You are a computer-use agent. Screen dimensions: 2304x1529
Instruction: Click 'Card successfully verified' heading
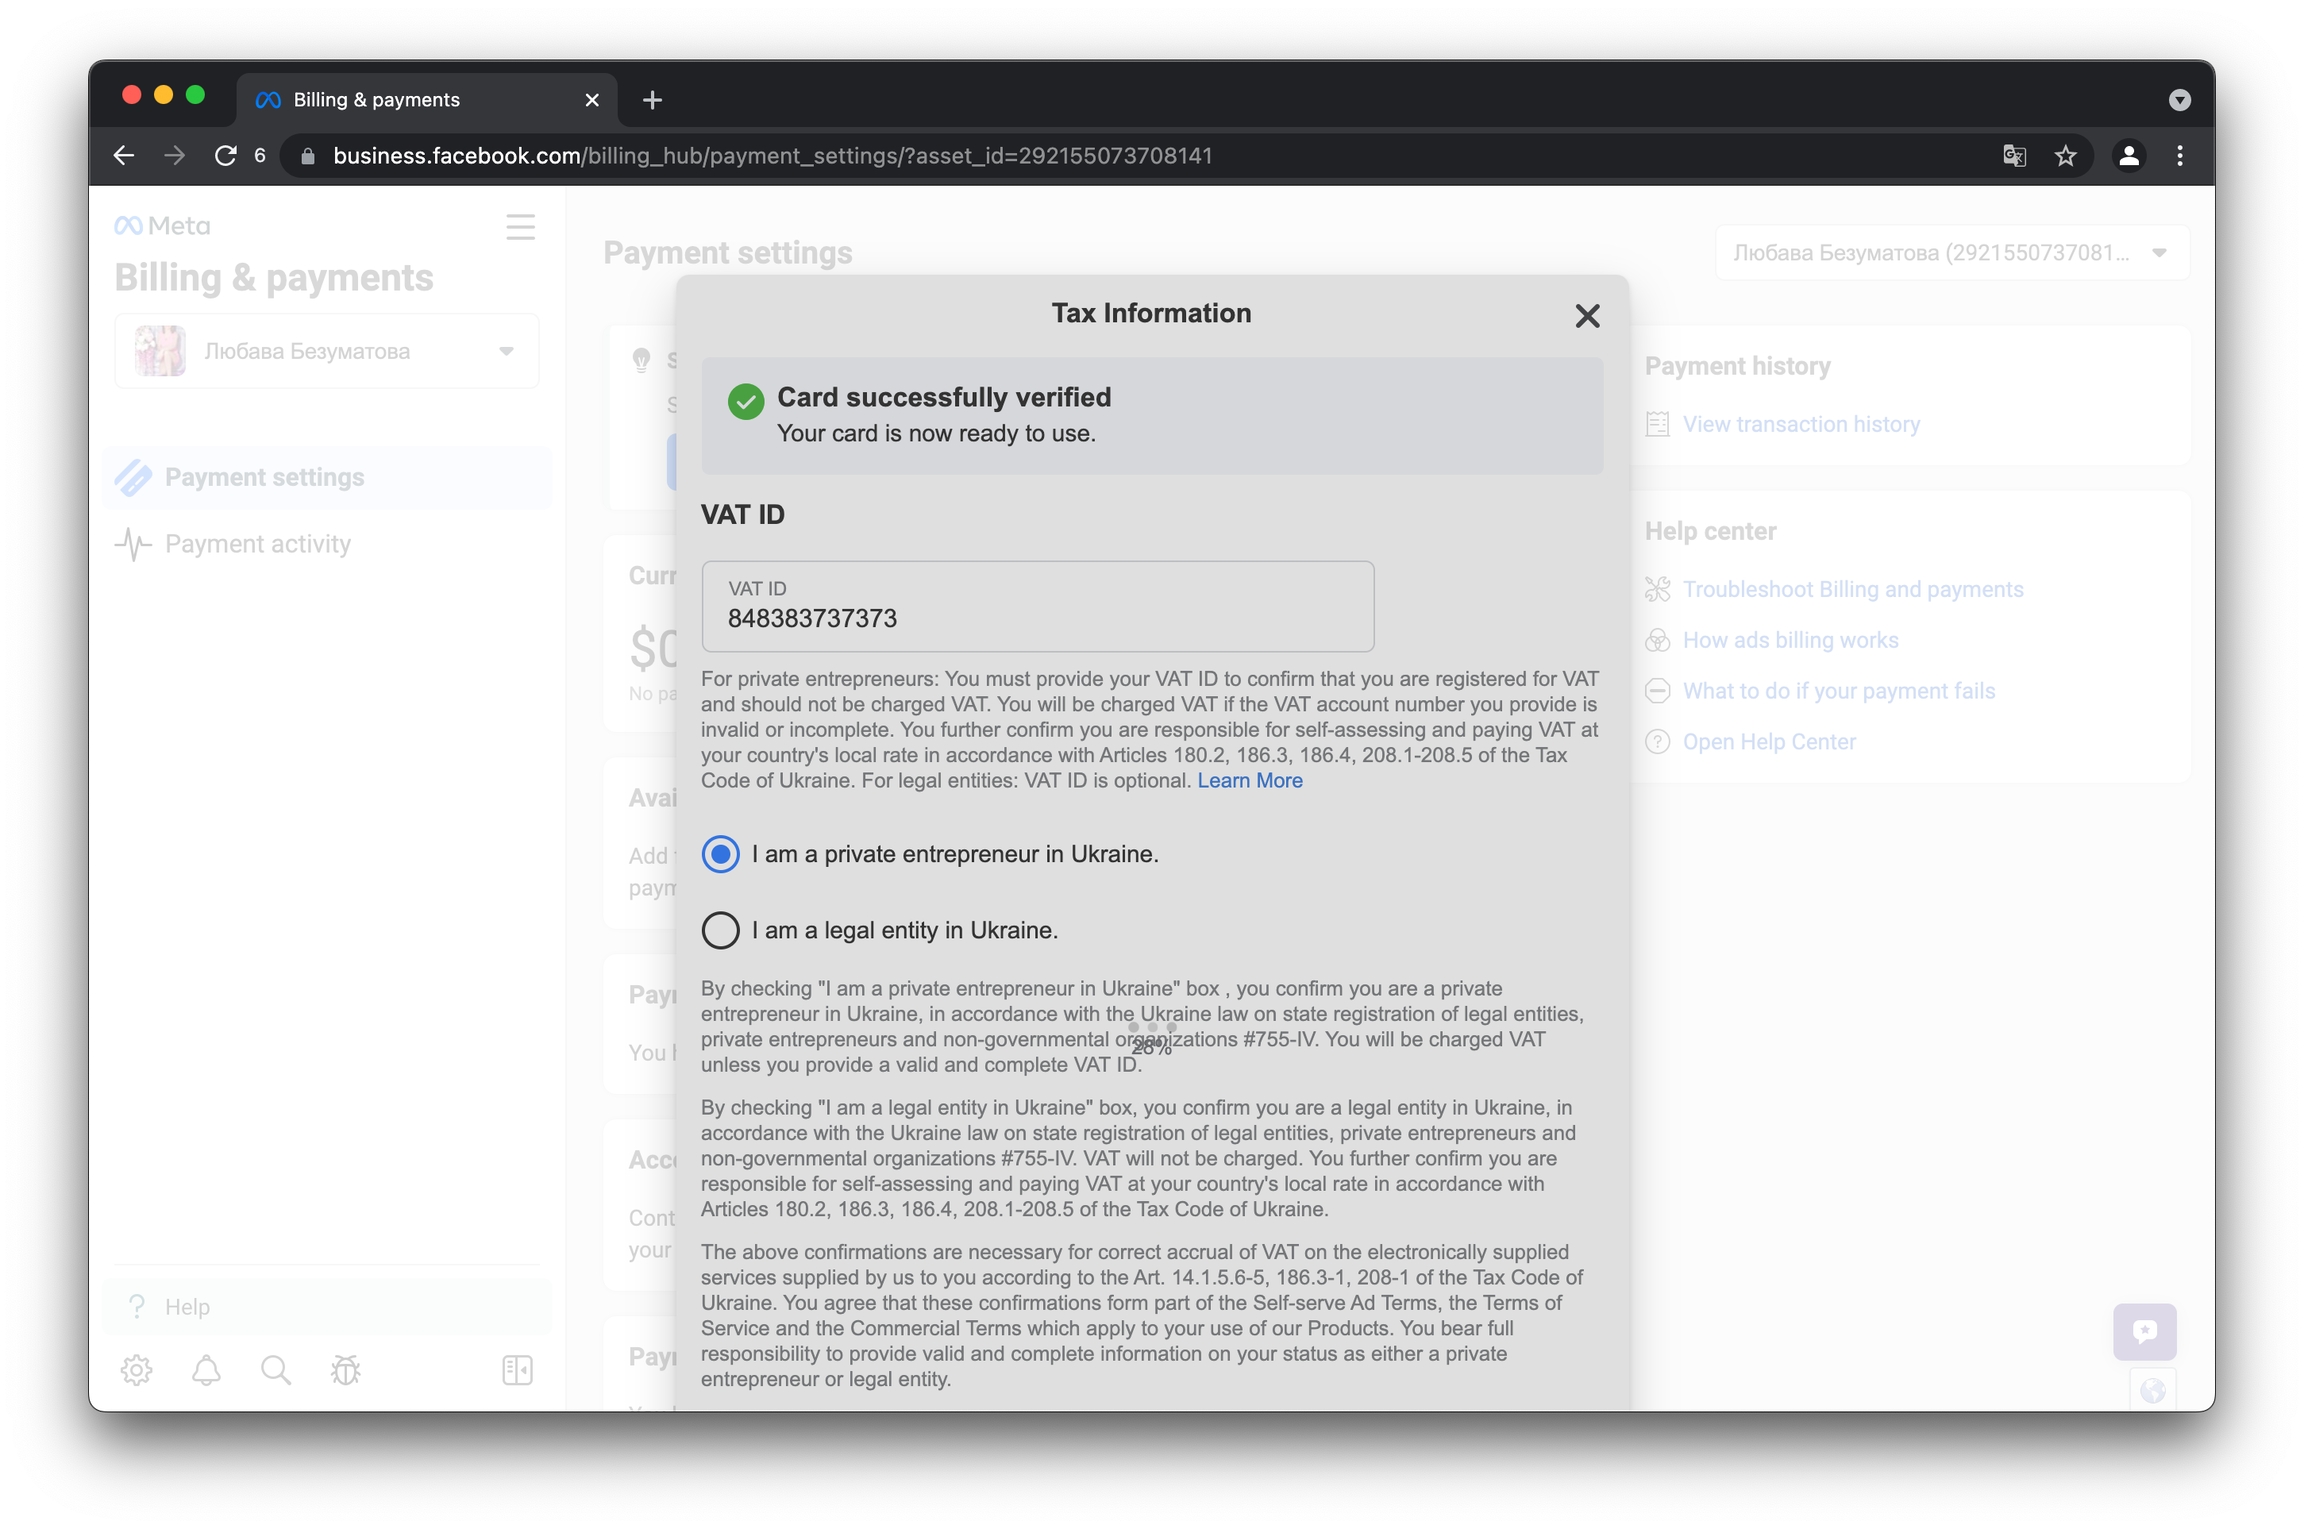[944, 397]
